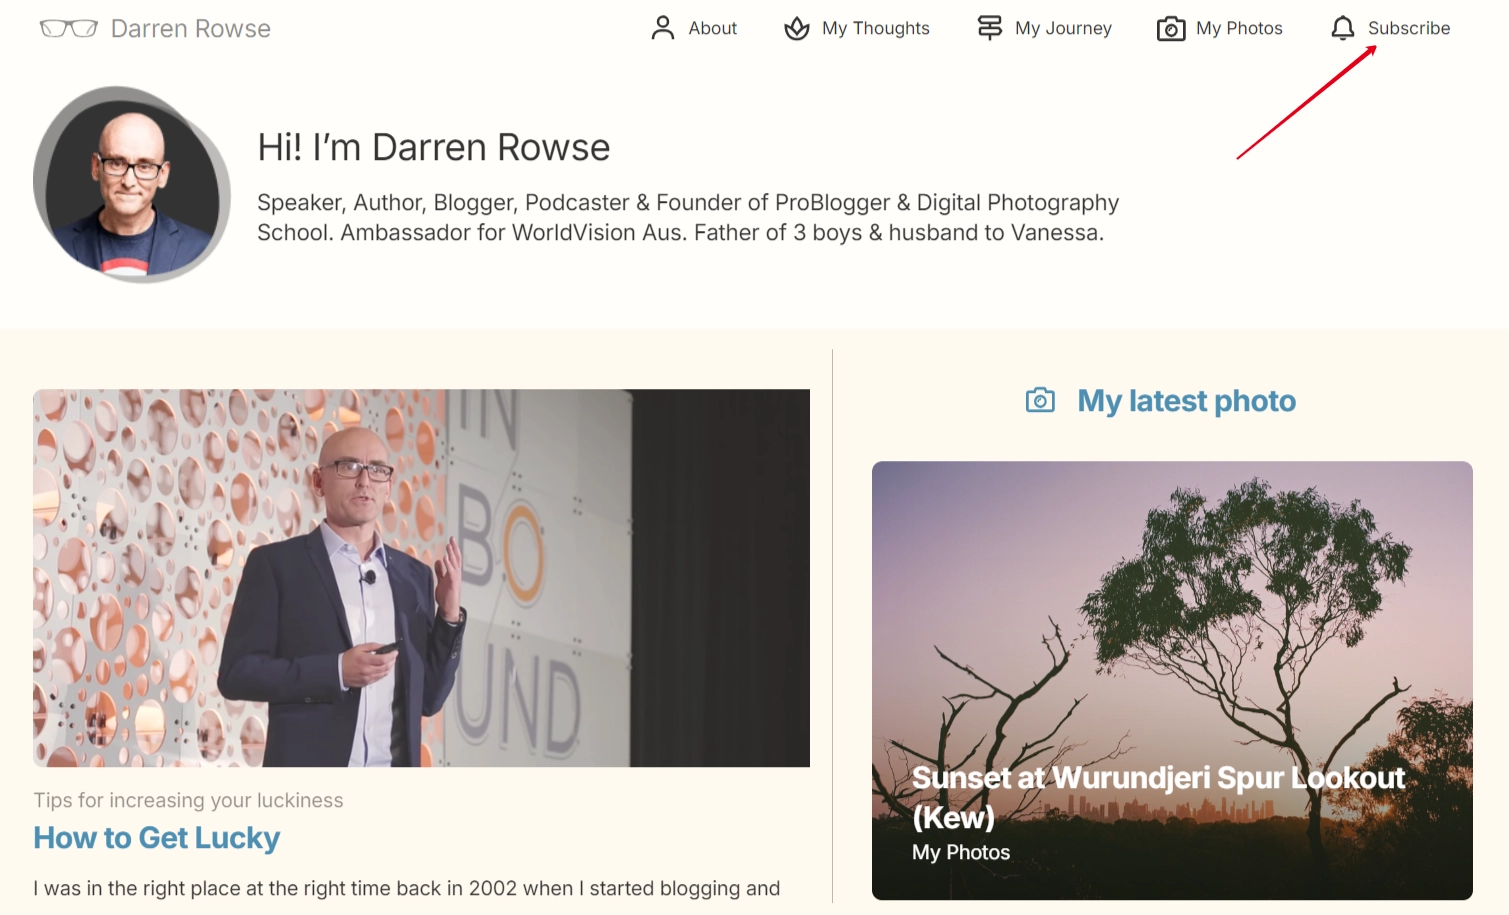Click the camera icon beside My Photos

[x=1171, y=29]
